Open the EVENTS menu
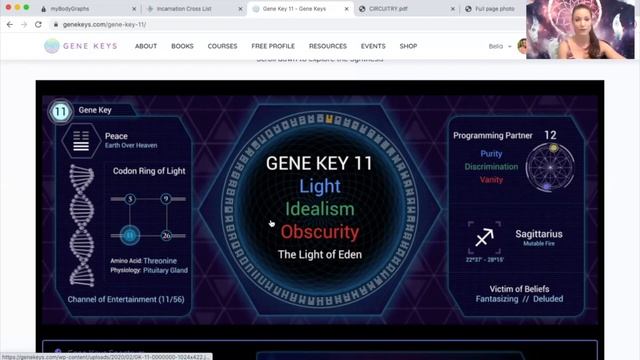This screenshot has height=360, width=640. [373, 46]
